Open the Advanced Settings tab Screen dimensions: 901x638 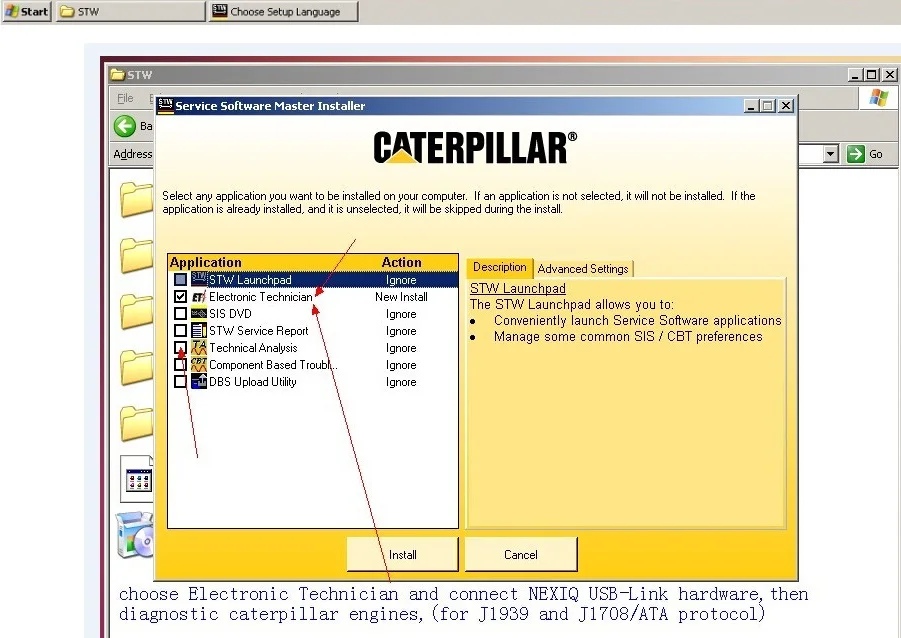click(583, 269)
